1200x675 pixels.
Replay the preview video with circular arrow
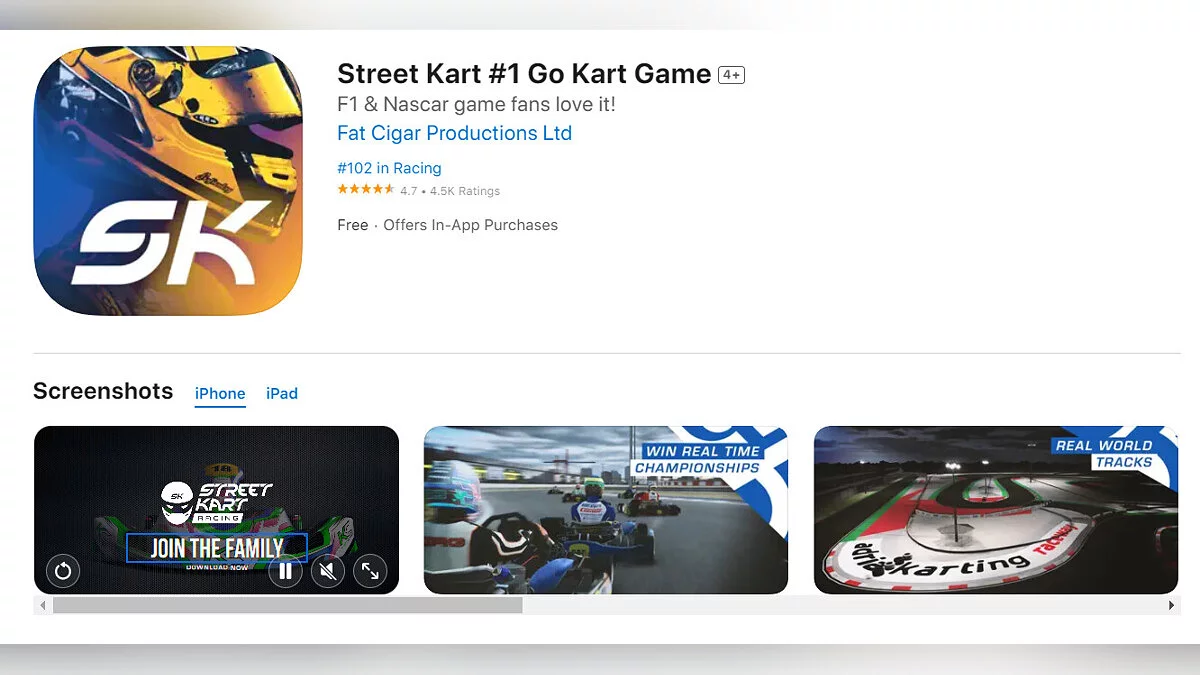63,571
